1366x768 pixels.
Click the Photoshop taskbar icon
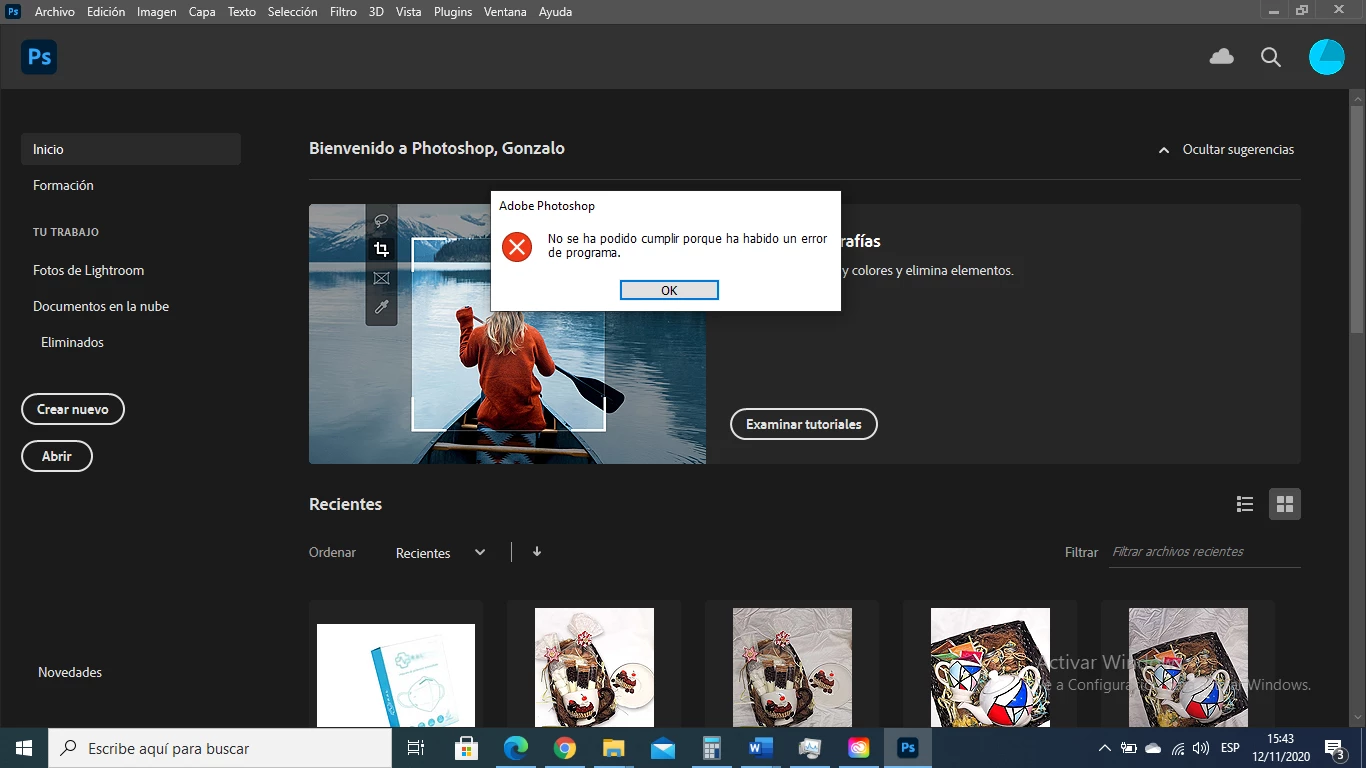(907, 748)
